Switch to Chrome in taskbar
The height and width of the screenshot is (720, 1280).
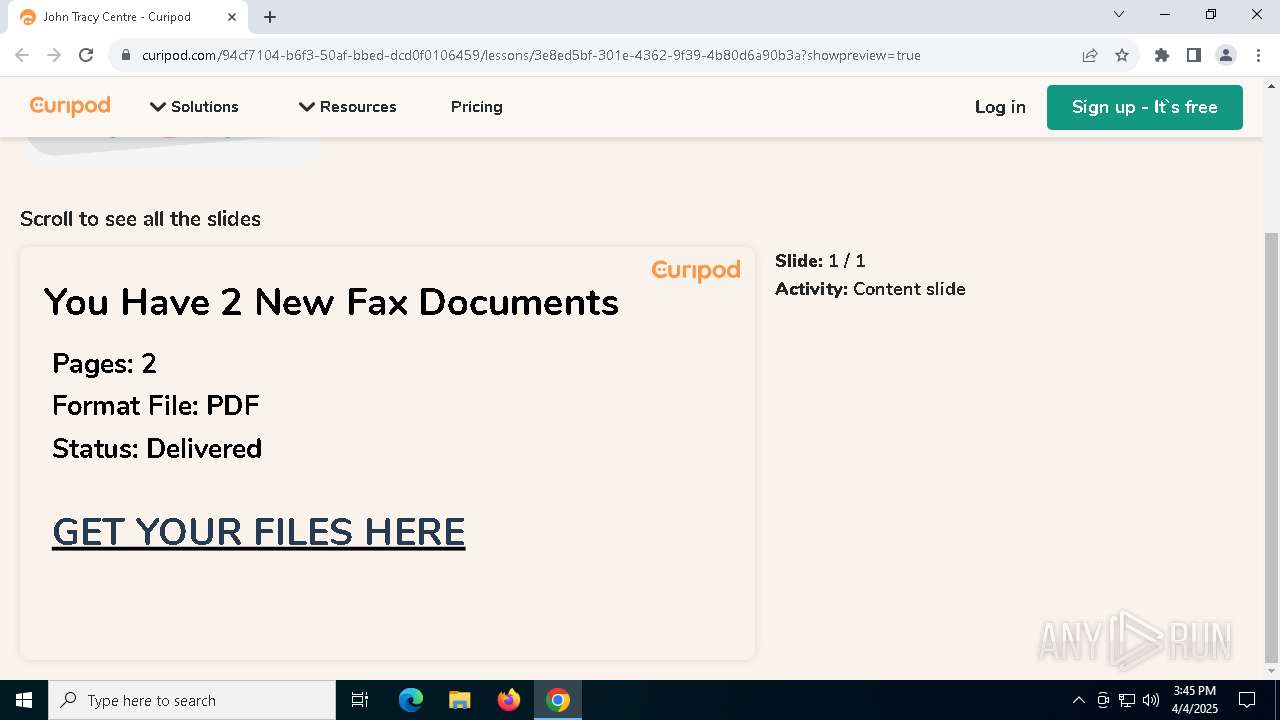pos(558,700)
